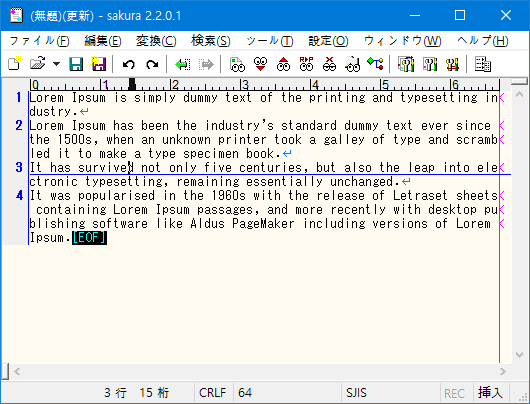This screenshot has height=404, width=530.
Task: Place the cursor on "1500s," in line 2
Action: (x=78, y=140)
